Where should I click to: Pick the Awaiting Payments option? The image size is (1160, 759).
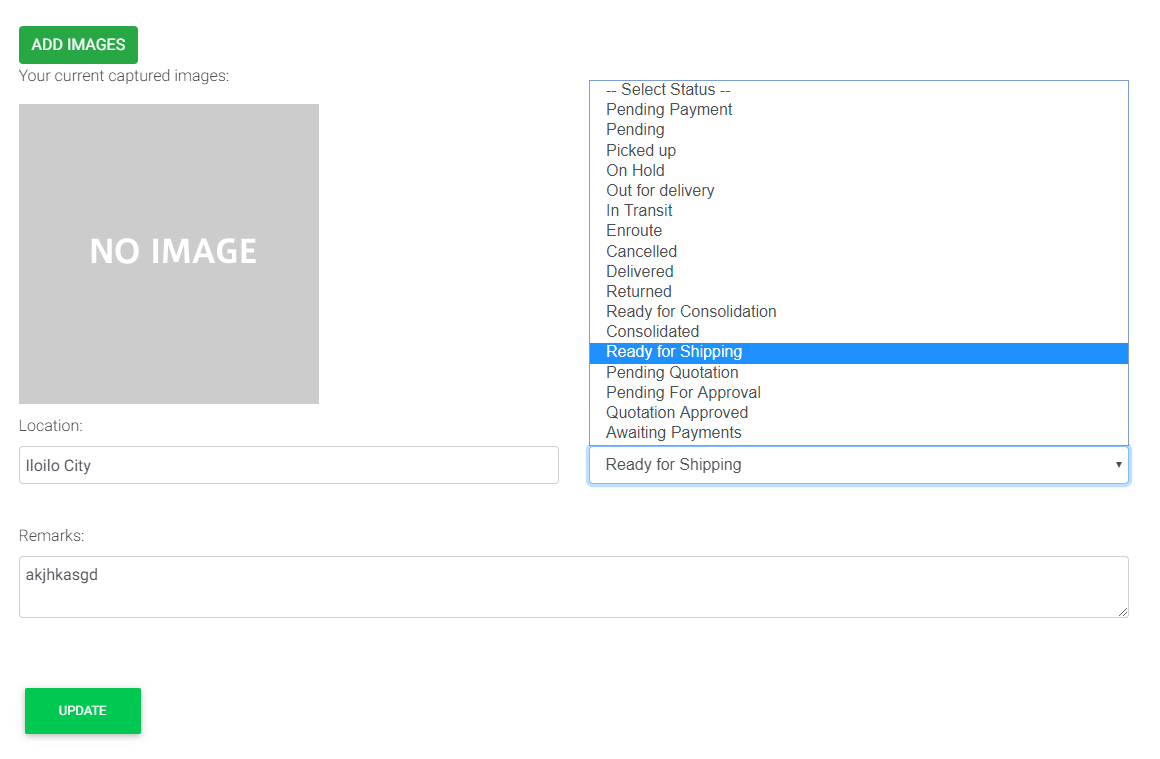click(x=859, y=433)
